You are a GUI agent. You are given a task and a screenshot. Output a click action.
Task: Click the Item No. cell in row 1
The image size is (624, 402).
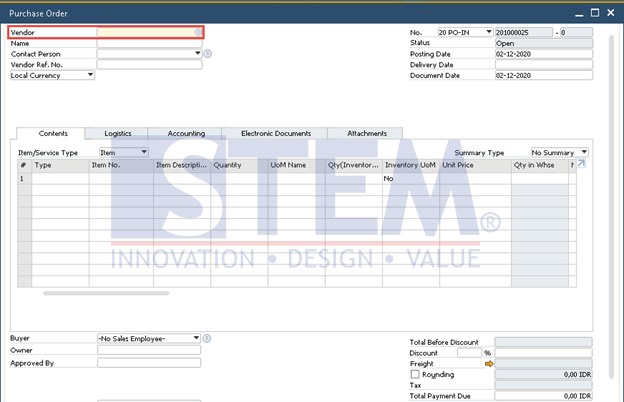coord(121,178)
